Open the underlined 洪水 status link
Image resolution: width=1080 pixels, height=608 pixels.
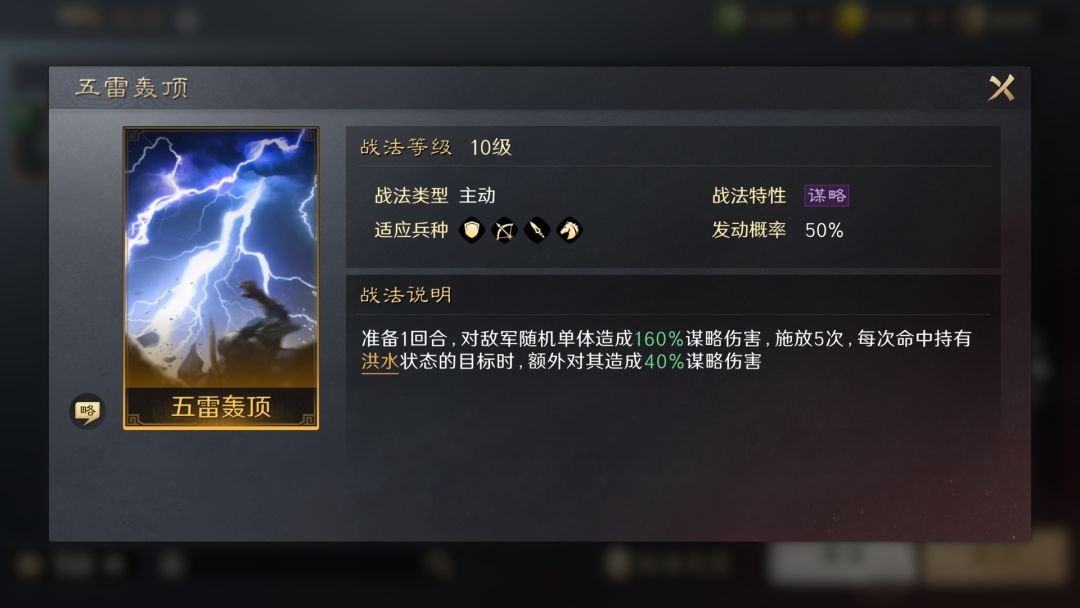click(x=380, y=361)
